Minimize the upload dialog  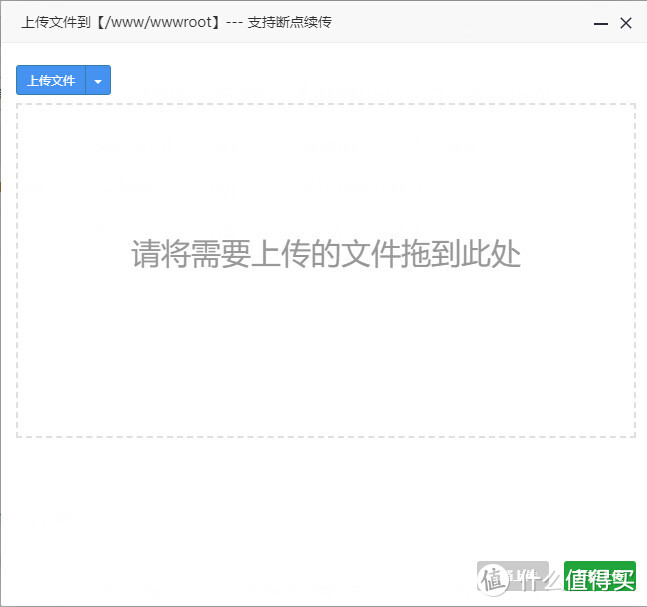coord(600,24)
